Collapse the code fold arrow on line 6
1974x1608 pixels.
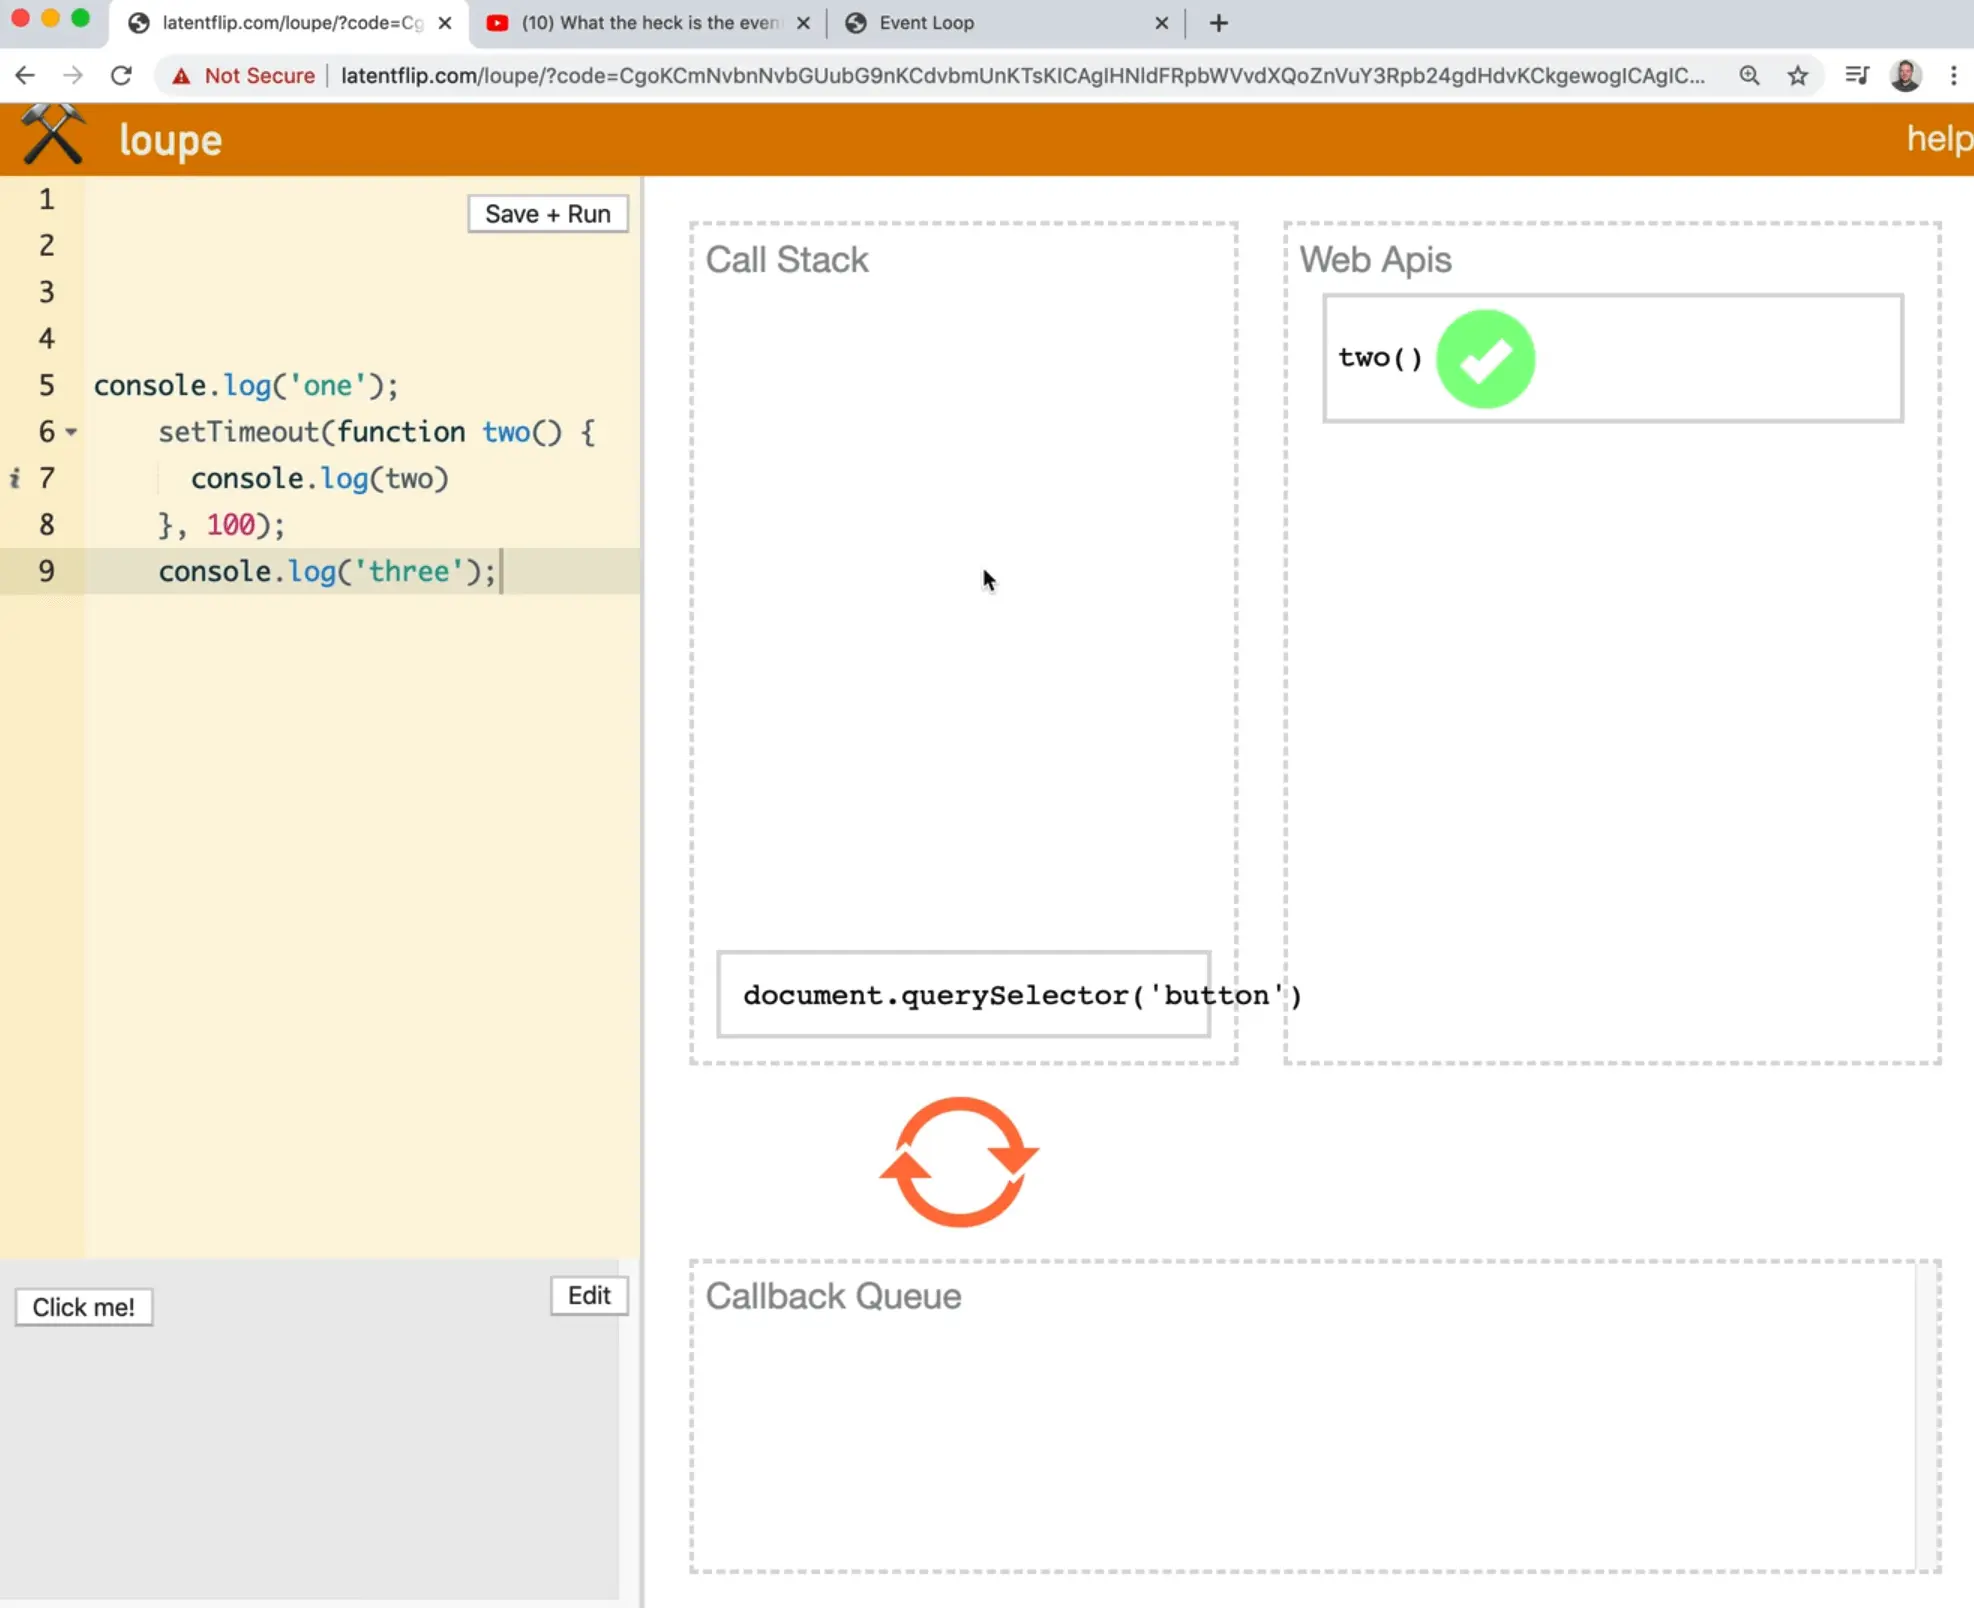71,433
